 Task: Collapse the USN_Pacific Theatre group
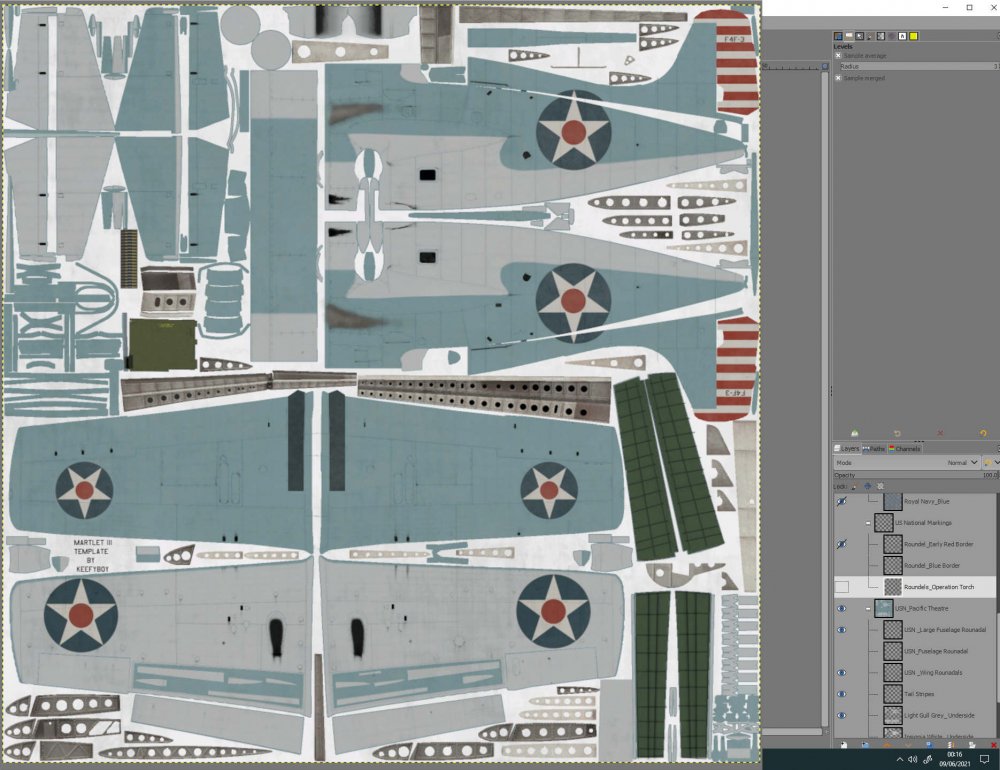coord(868,608)
